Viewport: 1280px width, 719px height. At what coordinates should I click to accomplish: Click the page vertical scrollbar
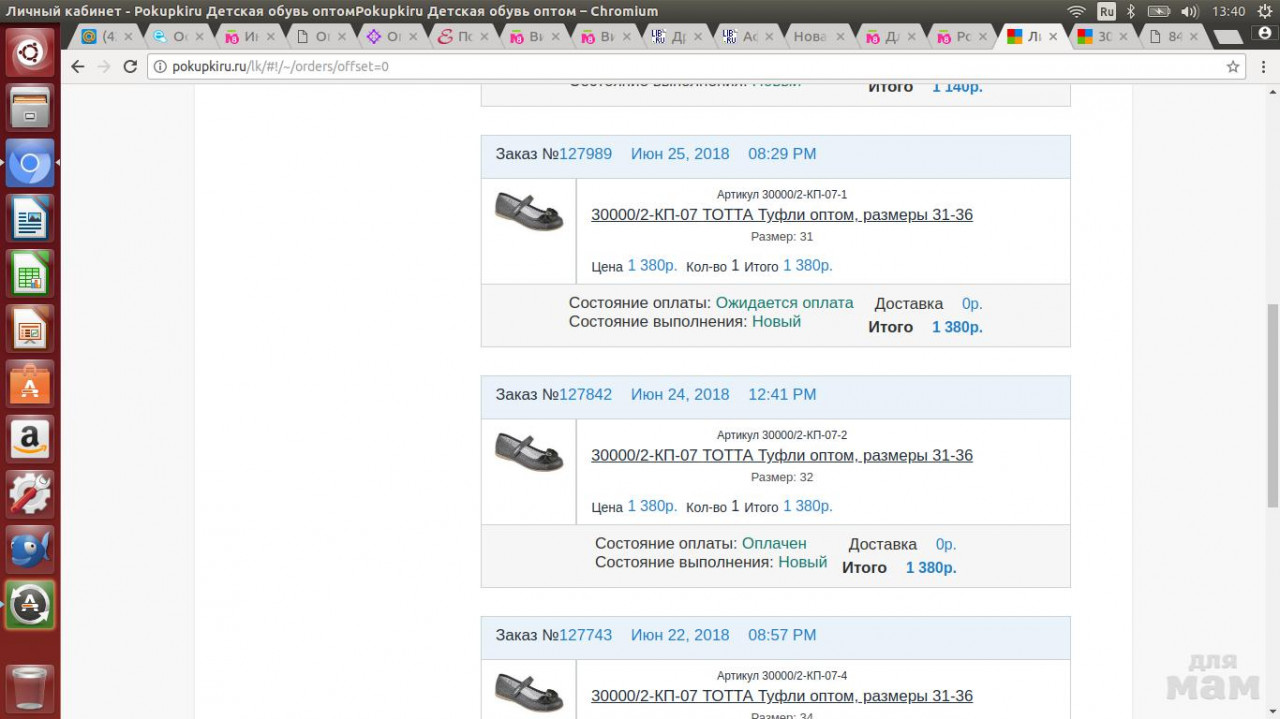click(1272, 400)
